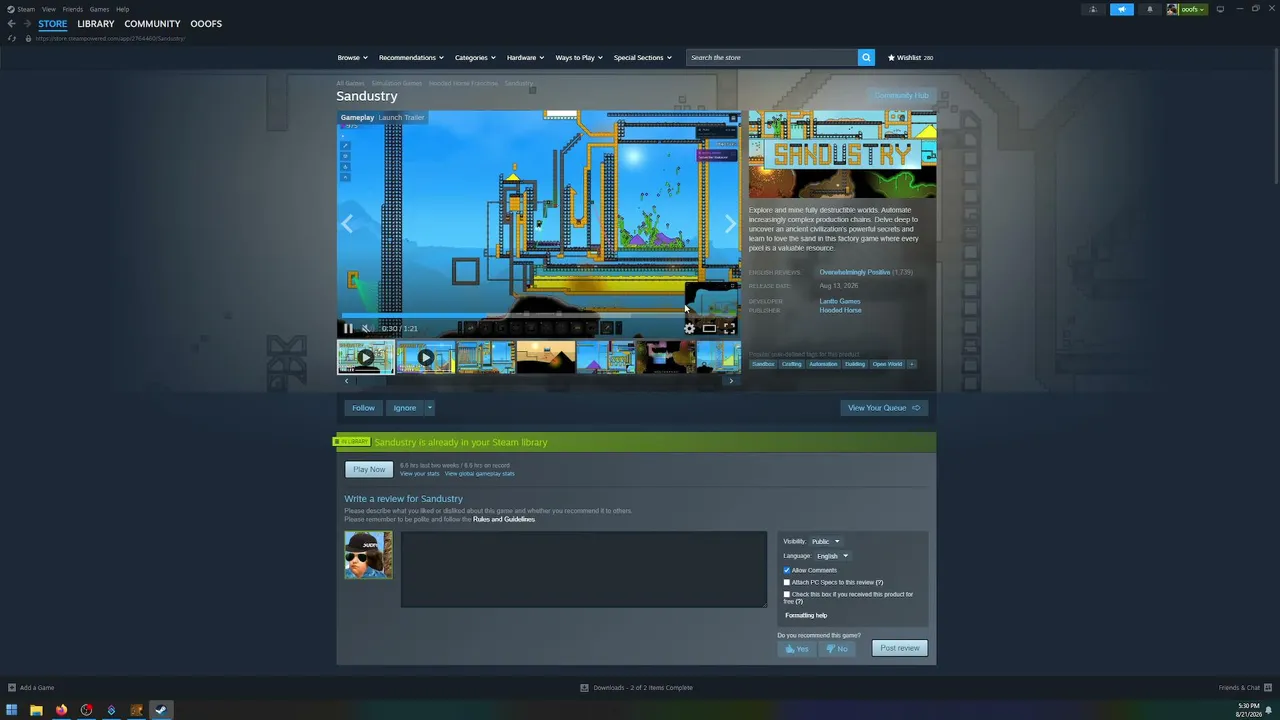Open the Games menu
This screenshot has width=1280, height=720.
click(99, 9)
